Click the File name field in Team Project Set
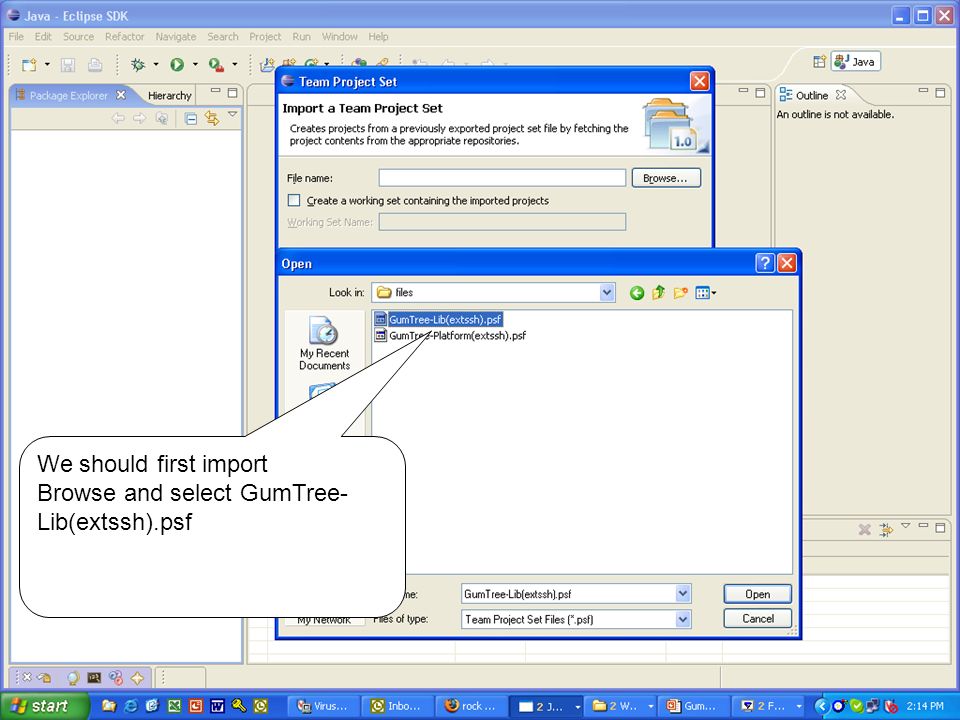The width and height of the screenshot is (960, 720). (502, 178)
